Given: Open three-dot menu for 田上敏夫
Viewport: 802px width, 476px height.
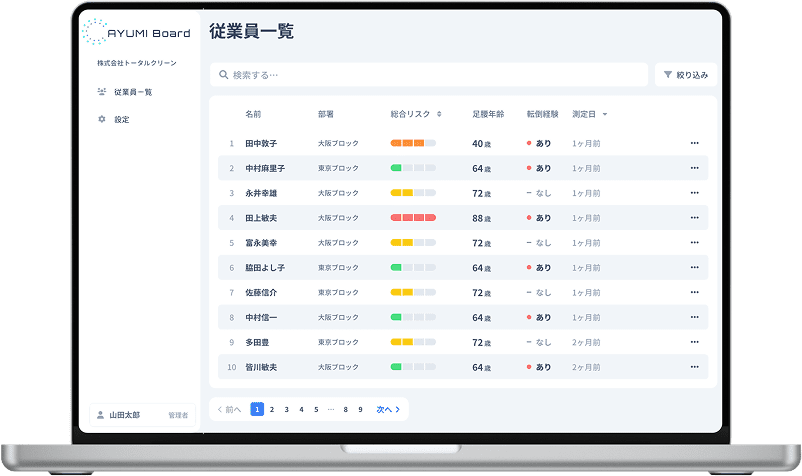Looking at the screenshot, I should point(694,218).
